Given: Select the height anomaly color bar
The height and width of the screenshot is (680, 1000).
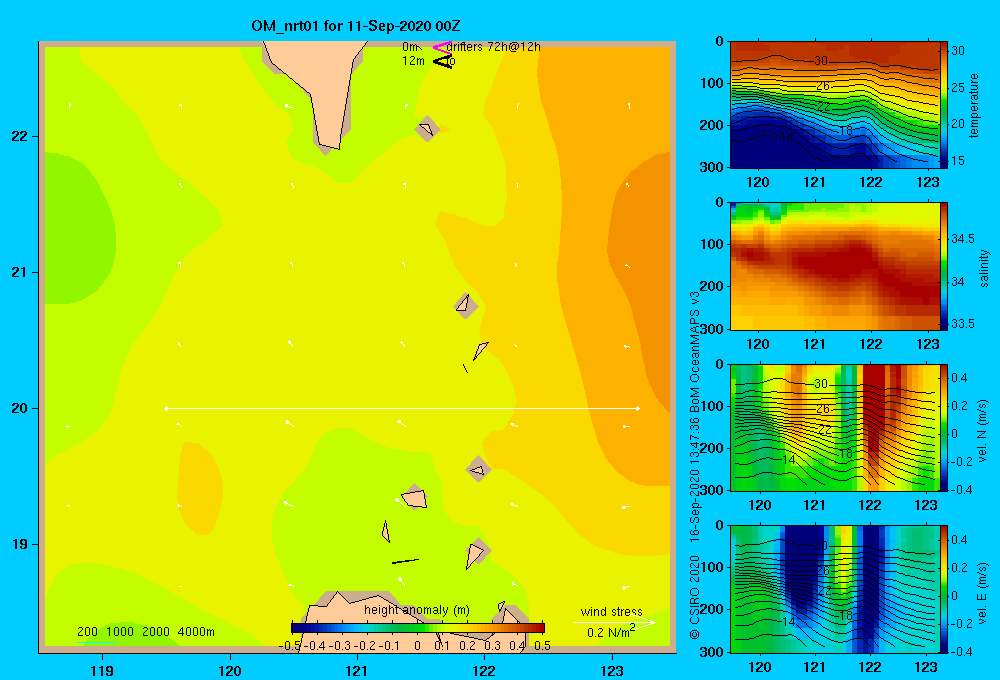Looking at the screenshot, I should (418, 628).
